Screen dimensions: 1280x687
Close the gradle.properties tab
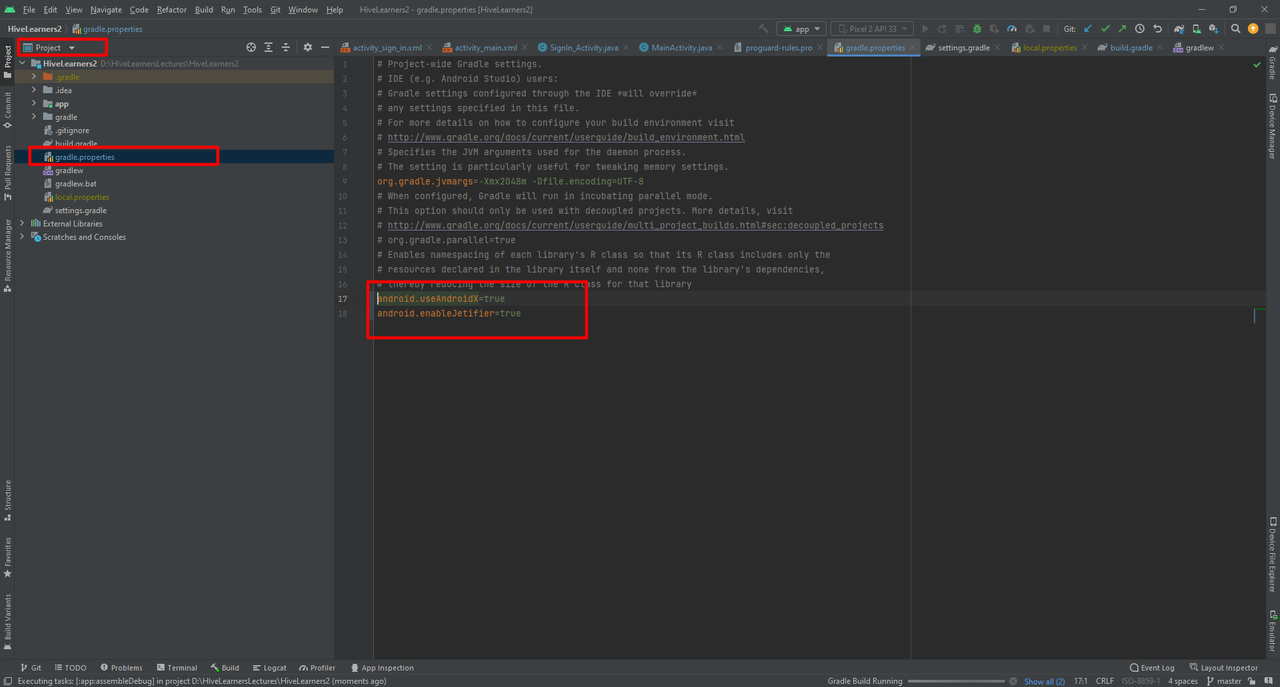pos(913,47)
